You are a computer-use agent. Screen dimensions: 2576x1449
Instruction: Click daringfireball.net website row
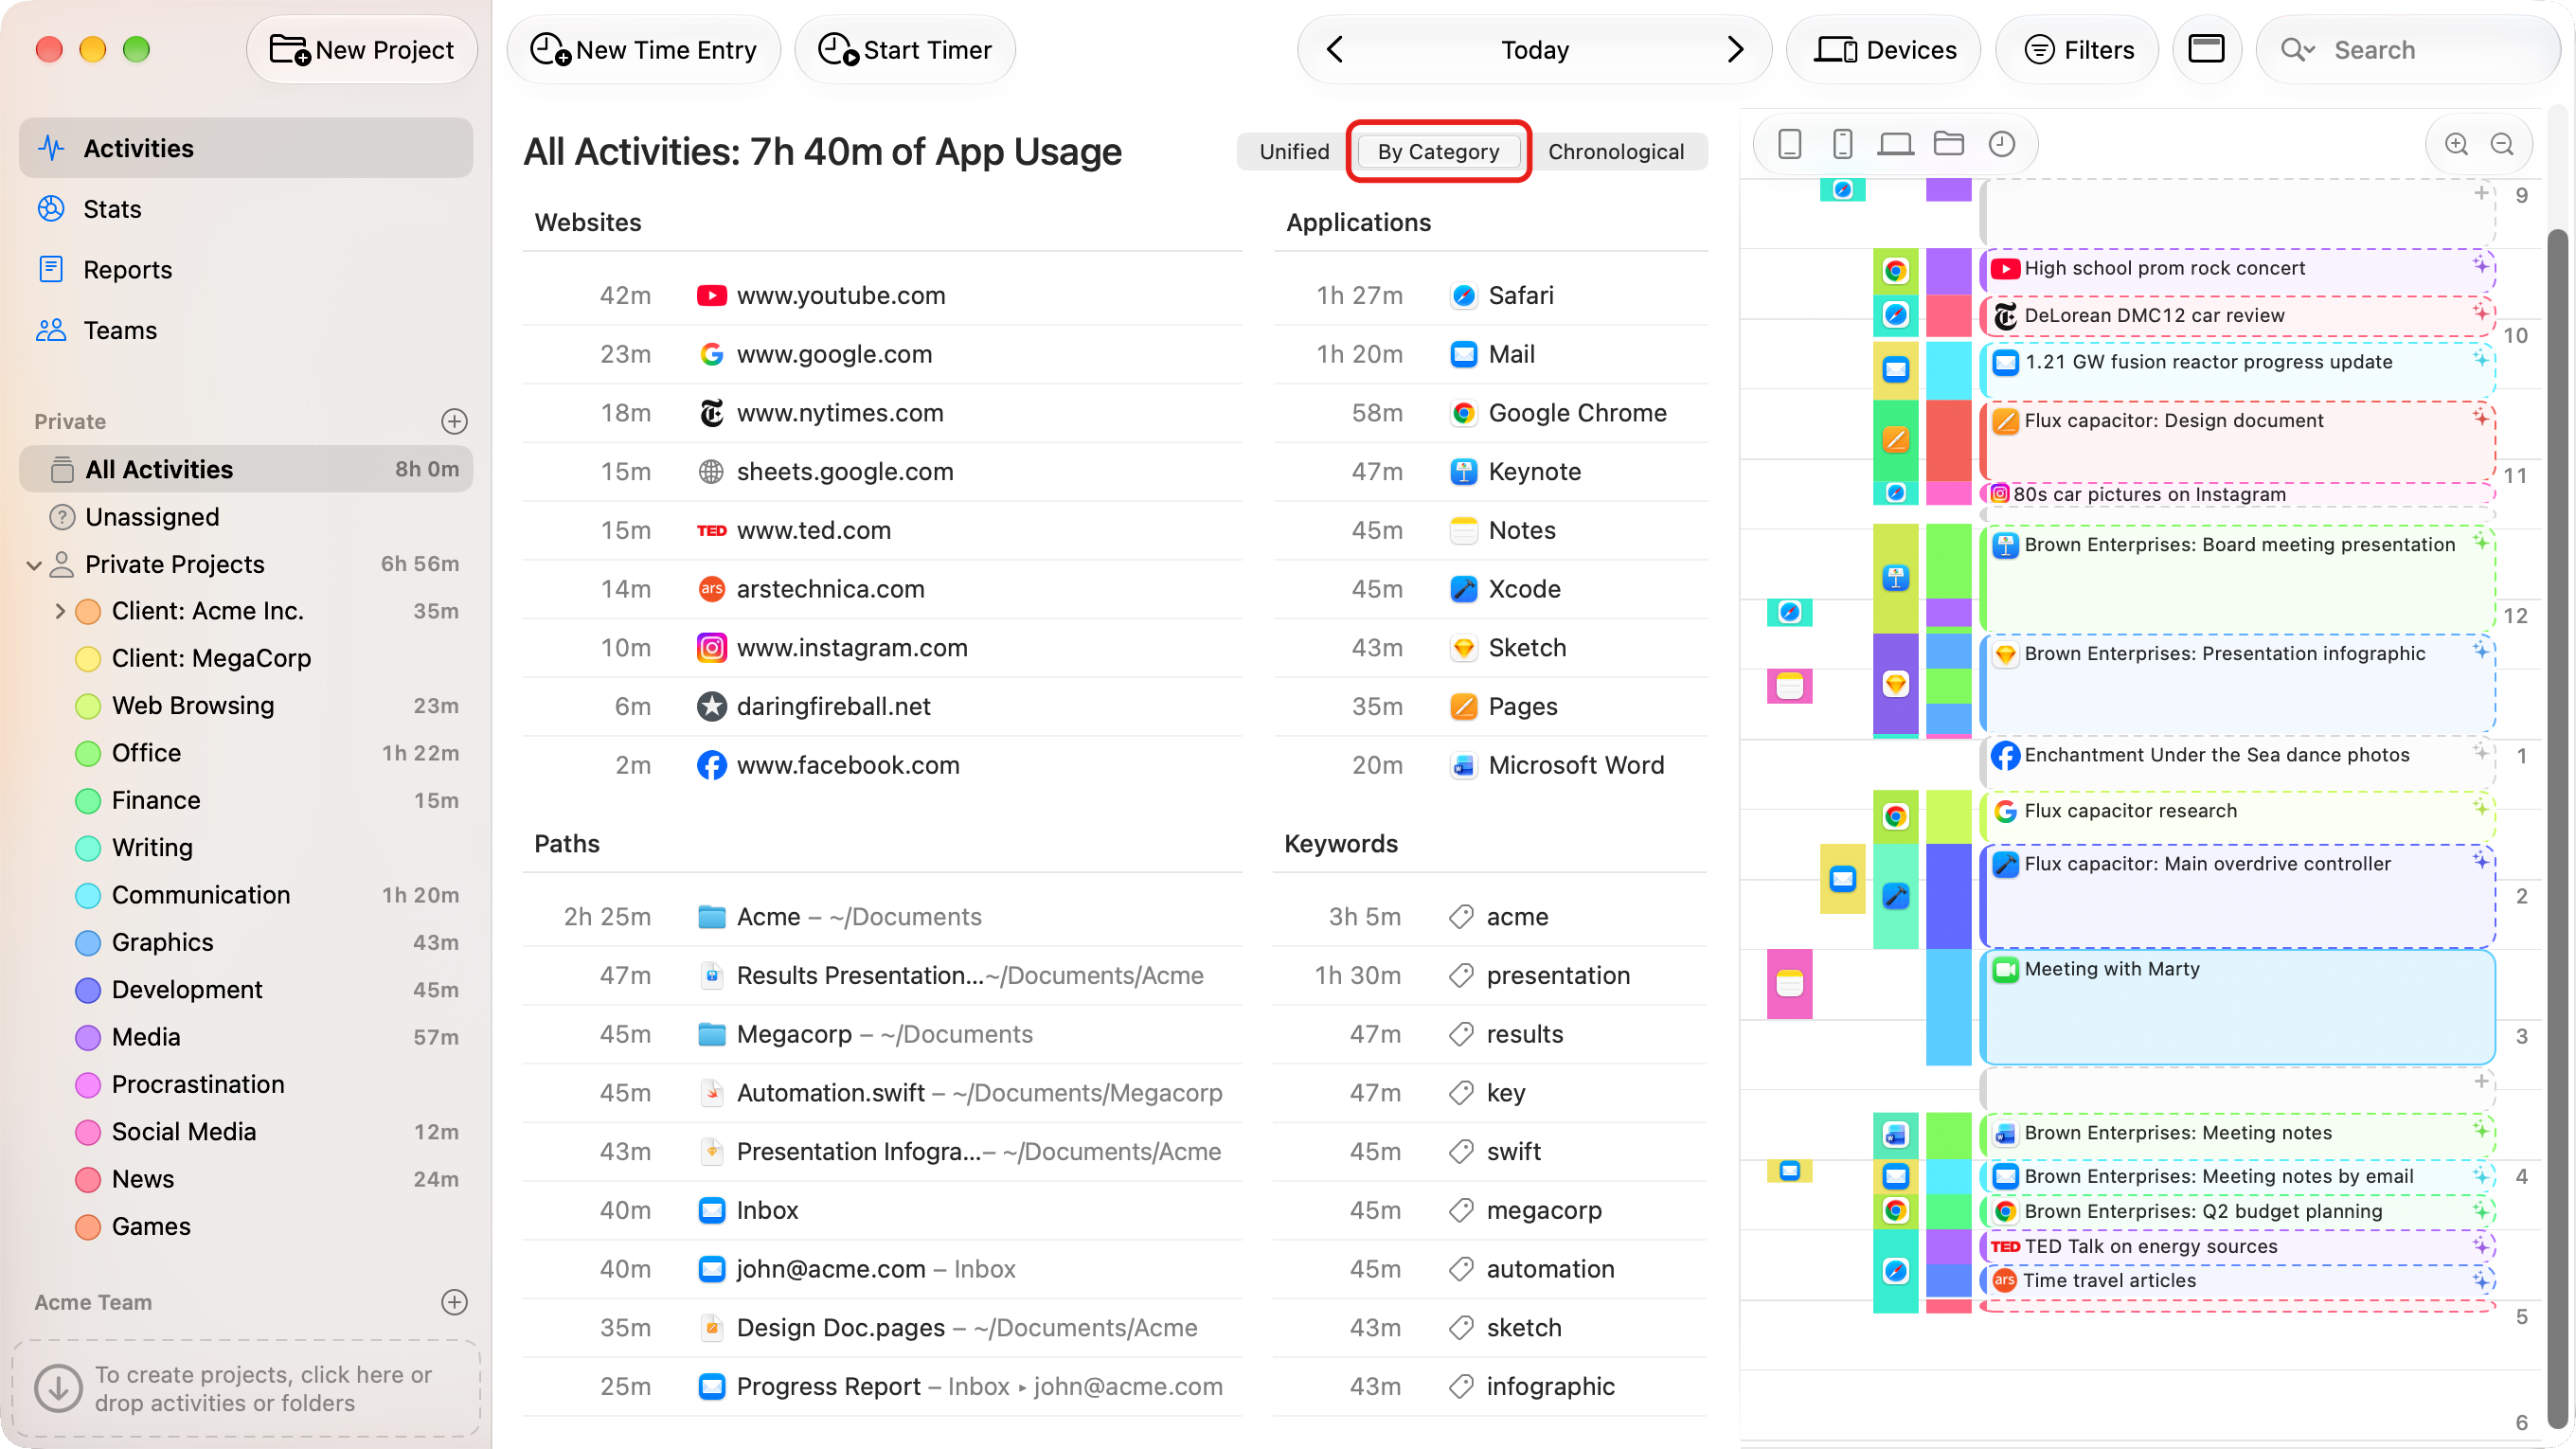[882, 706]
